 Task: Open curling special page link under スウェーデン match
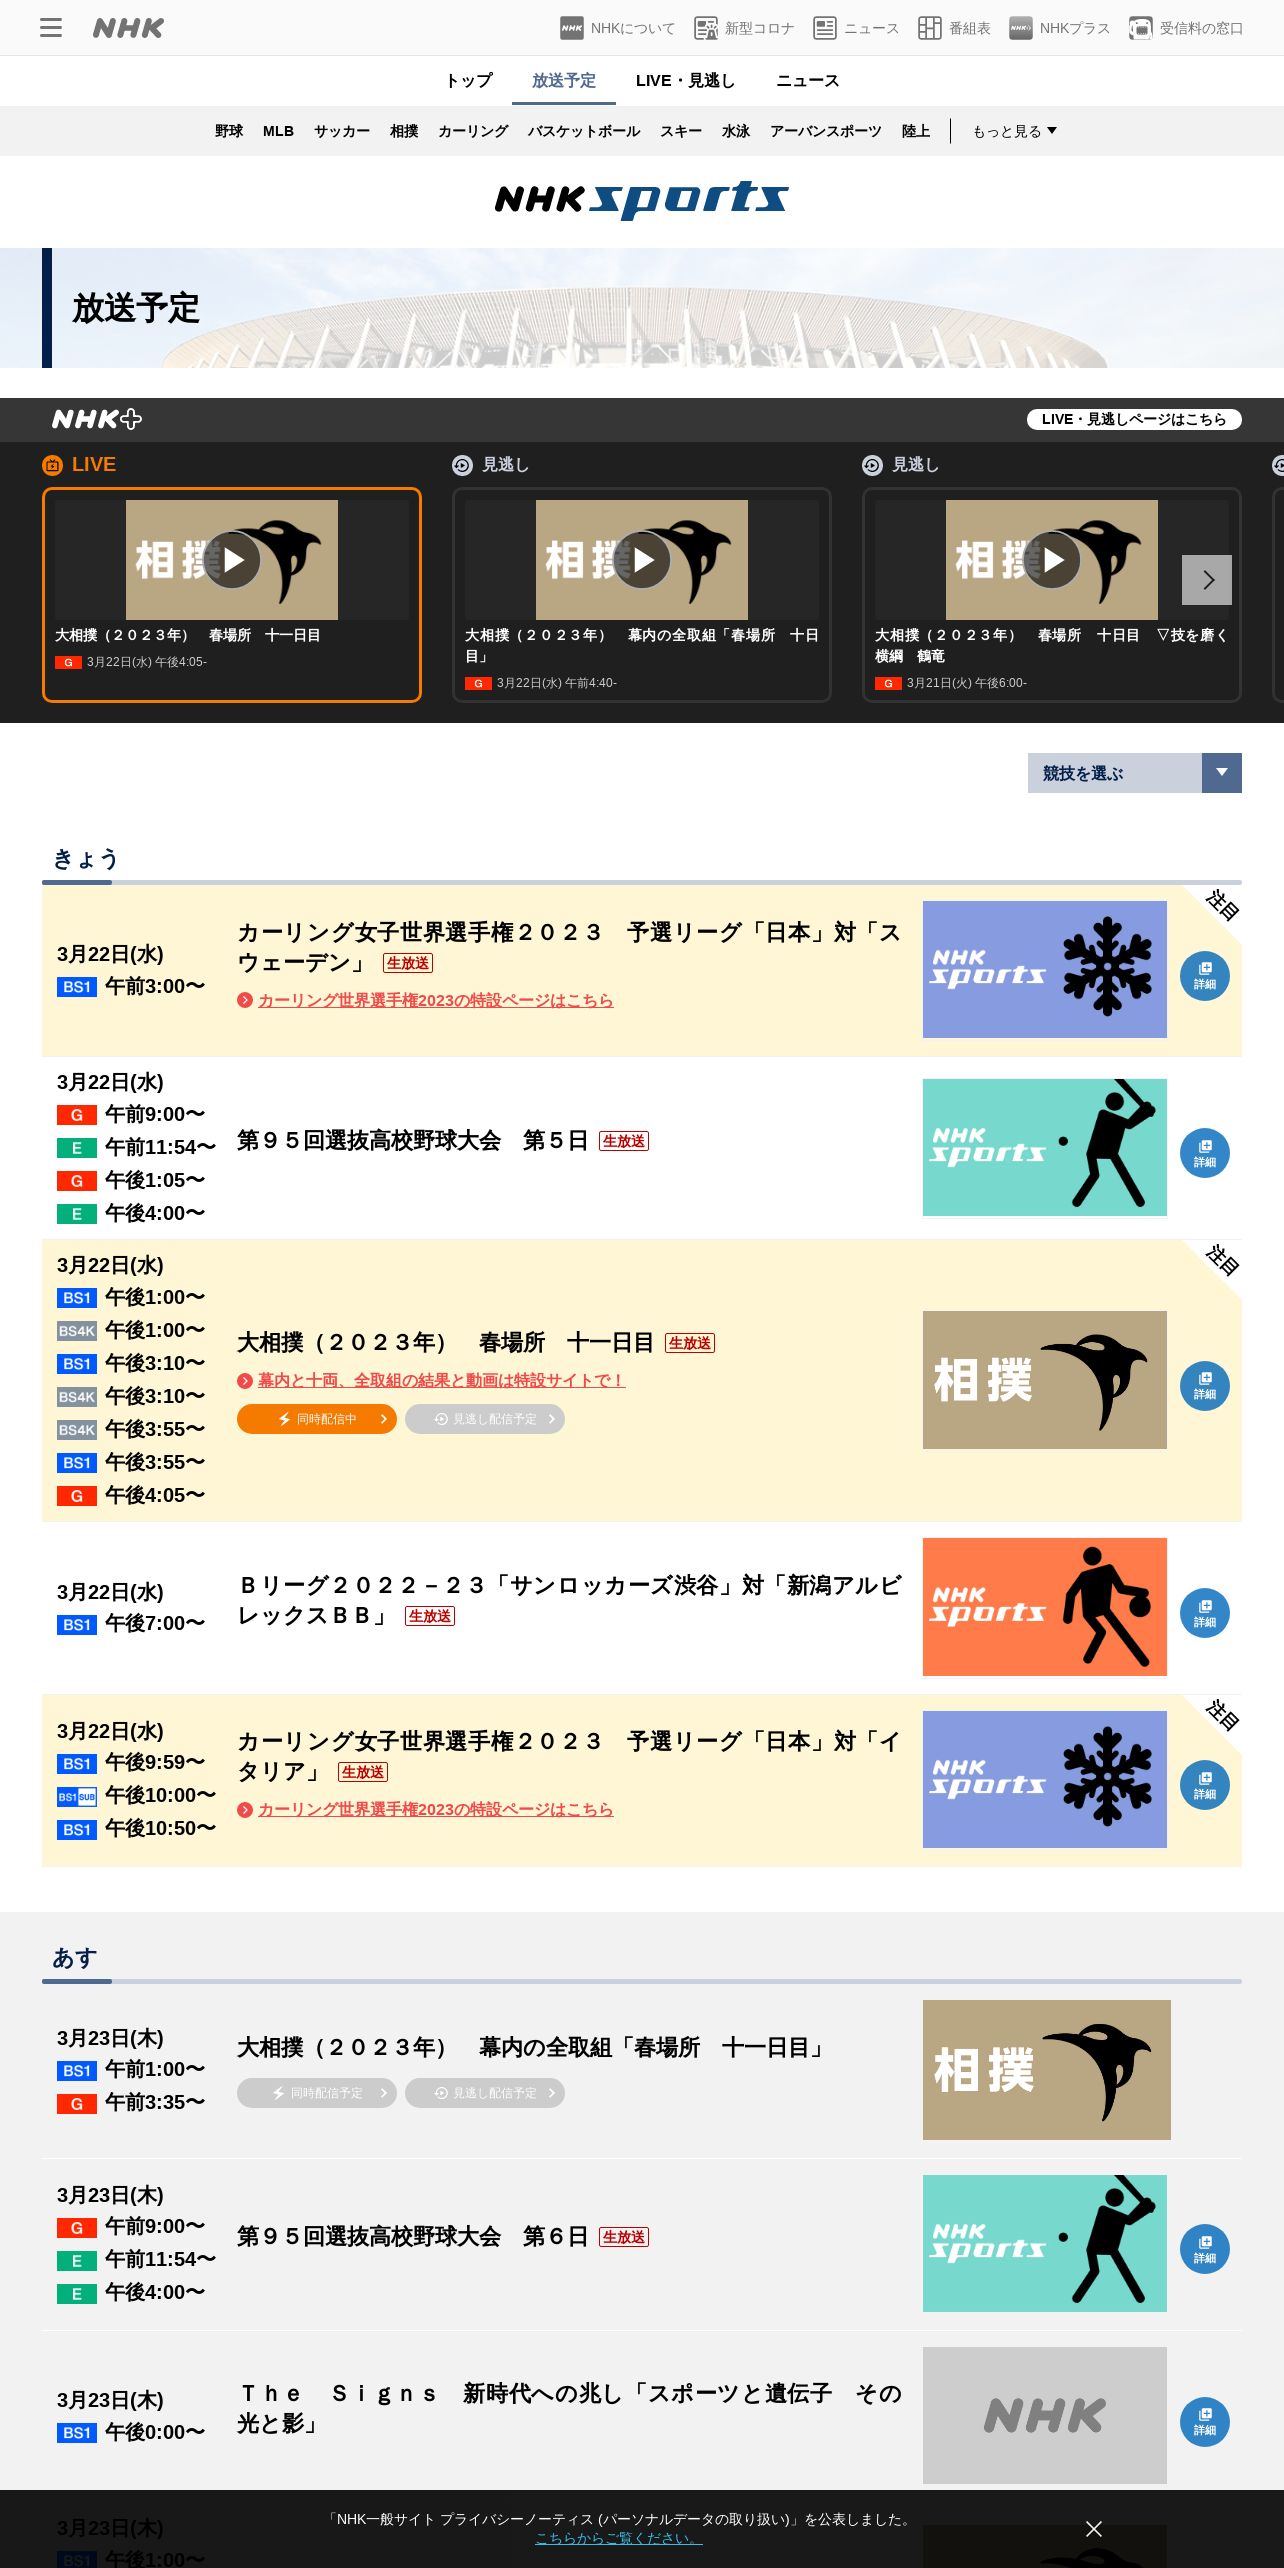click(x=435, y=1000)
